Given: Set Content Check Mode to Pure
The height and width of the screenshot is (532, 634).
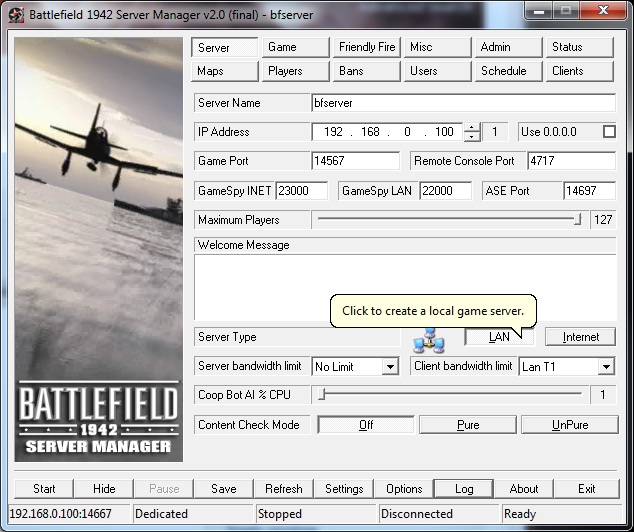Looking at the screenshot, I should coord(468,425).
